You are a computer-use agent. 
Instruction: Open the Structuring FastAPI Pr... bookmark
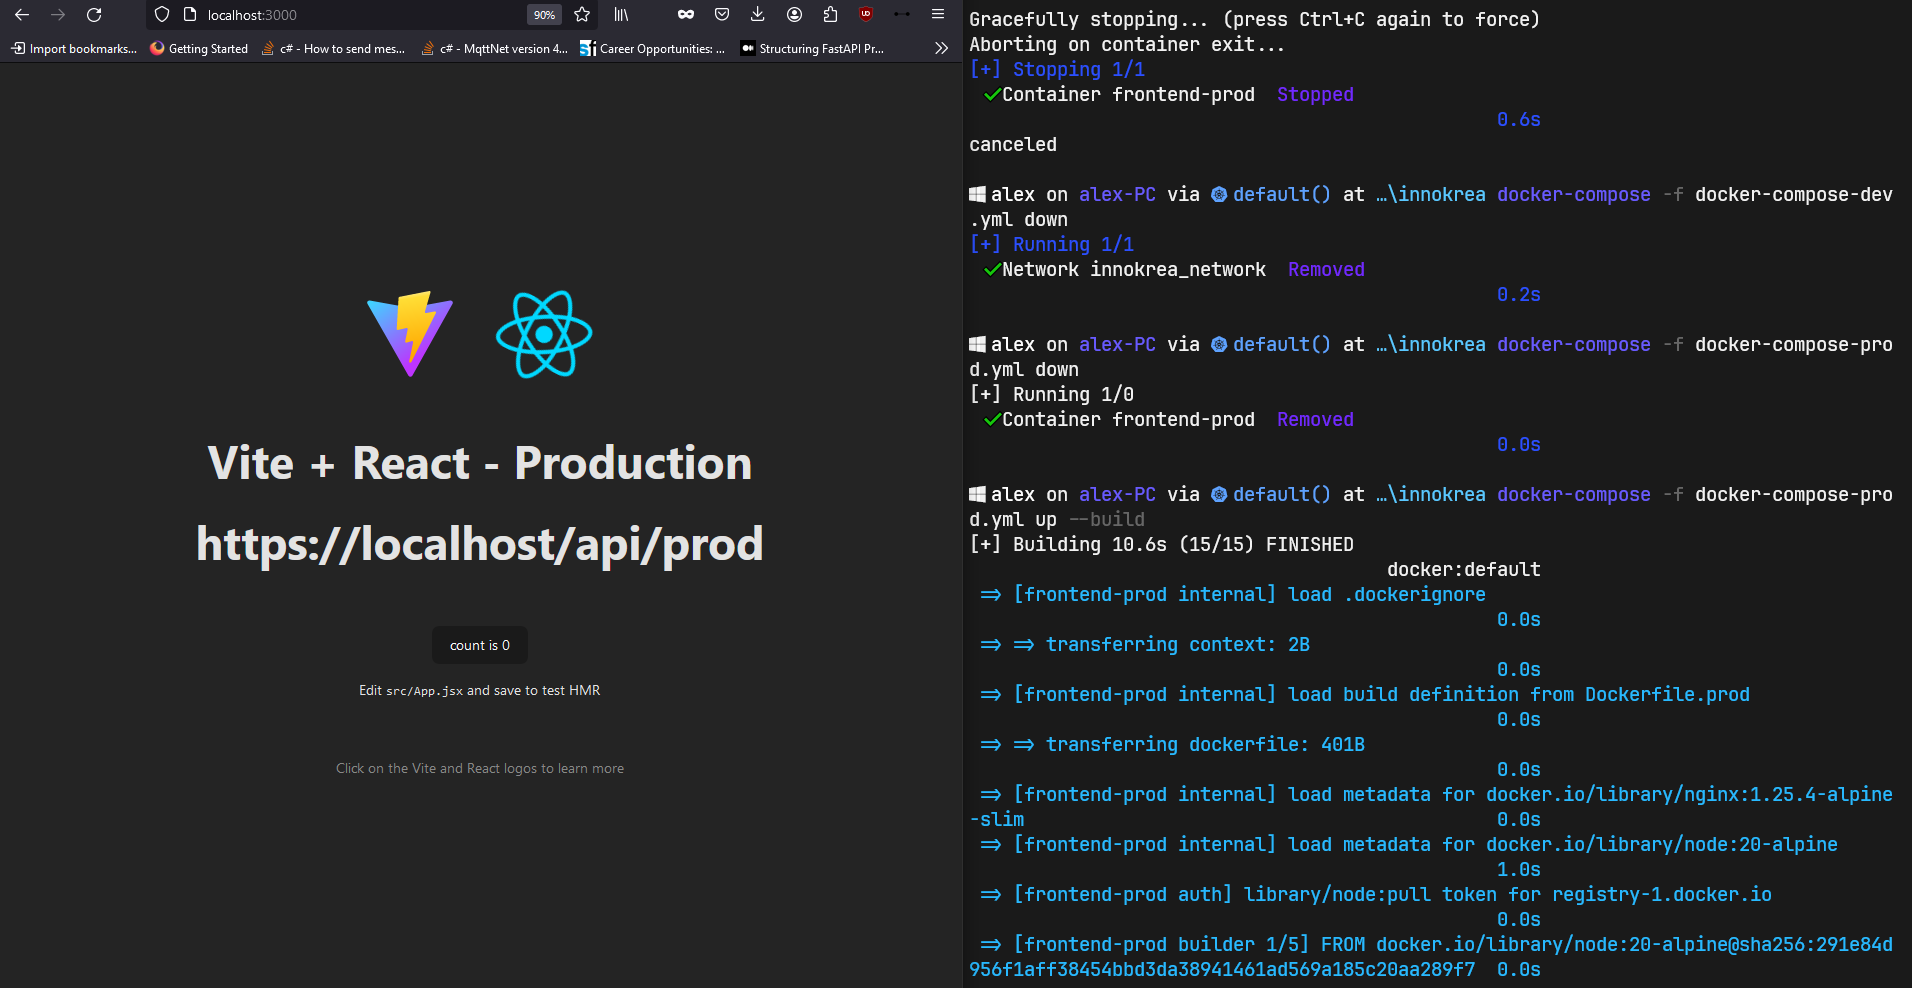[x=812, y=48]
